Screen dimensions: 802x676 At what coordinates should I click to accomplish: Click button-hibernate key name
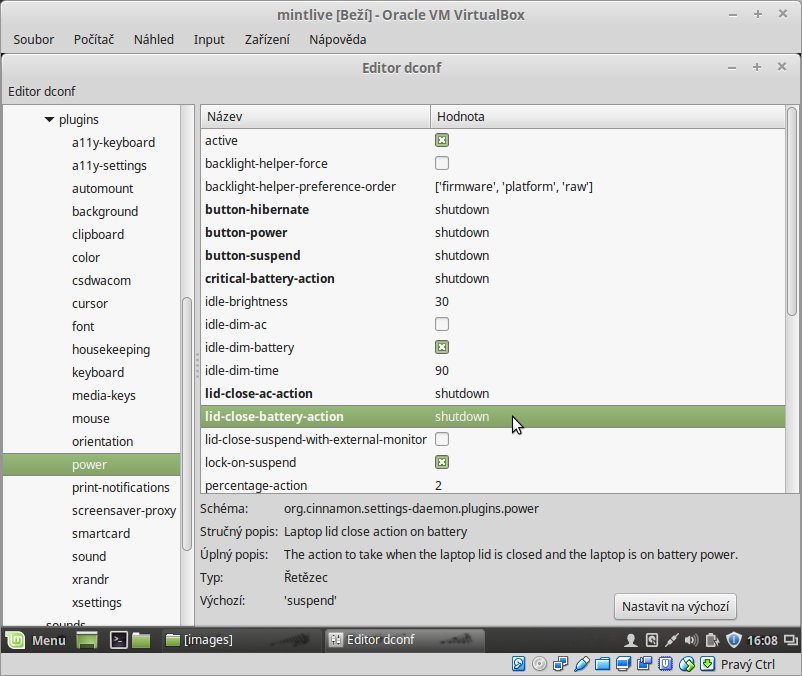tap(257, 210)
